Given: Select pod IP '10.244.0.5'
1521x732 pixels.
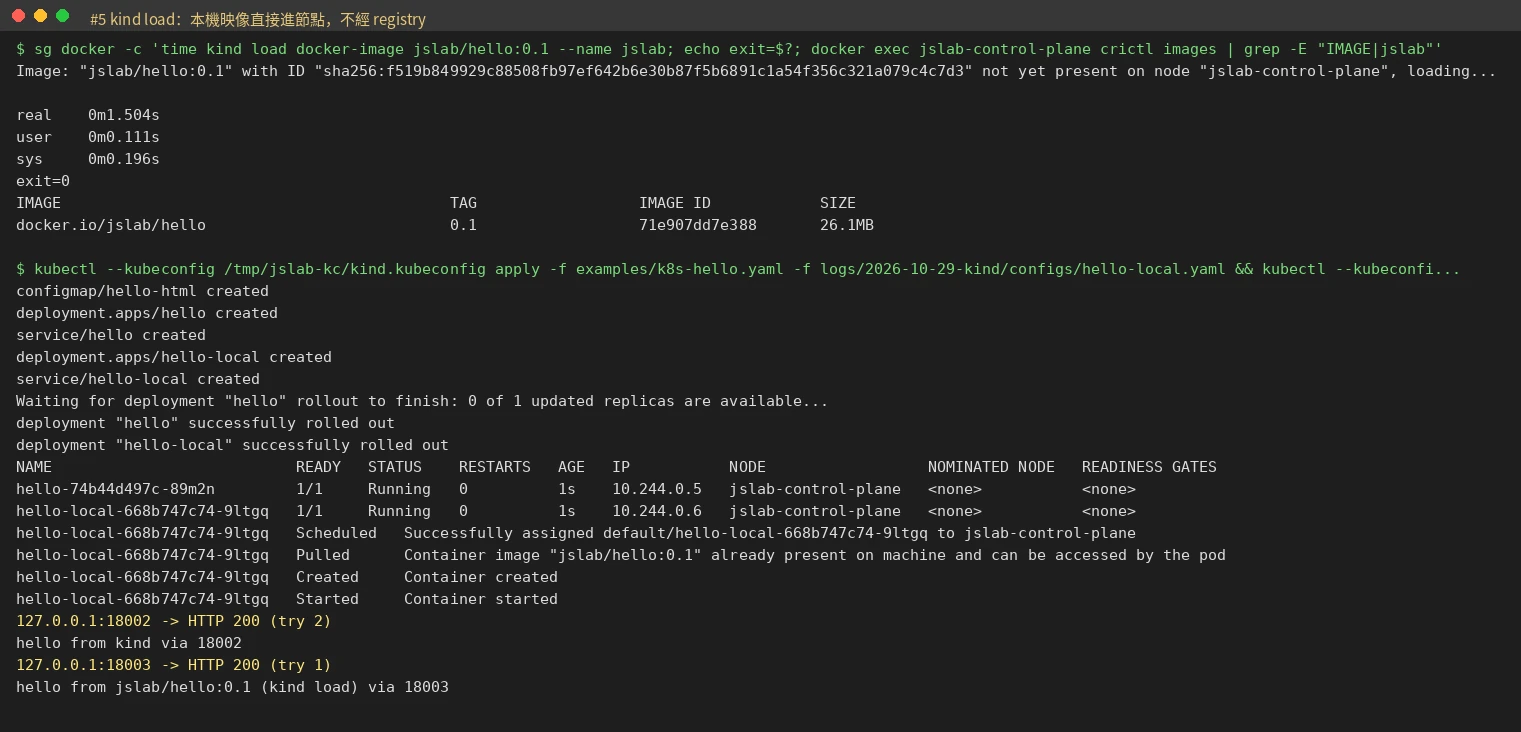Looking at the screenshot, I should tap(657, 489).
